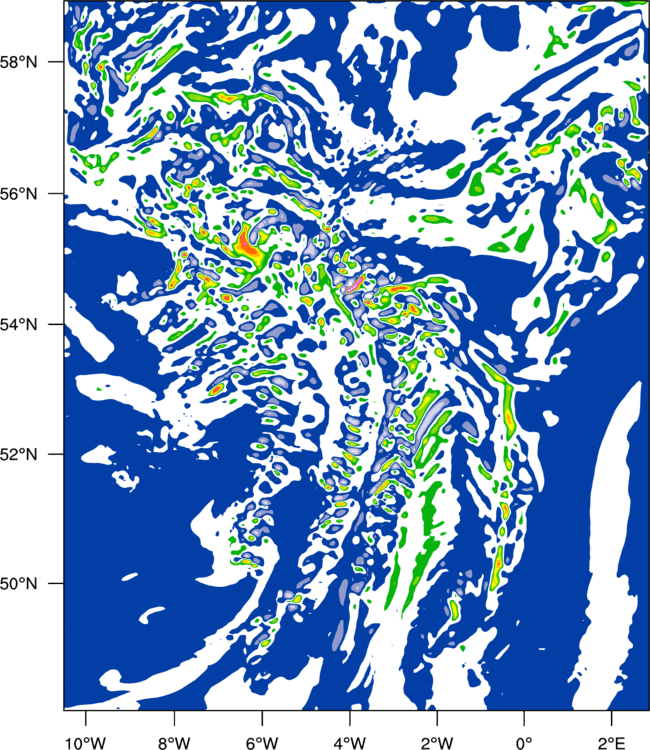Click the 6°W longitude label
Image resolution: width=650 pixels, height=750 pixels.
(x=262, y=743)
